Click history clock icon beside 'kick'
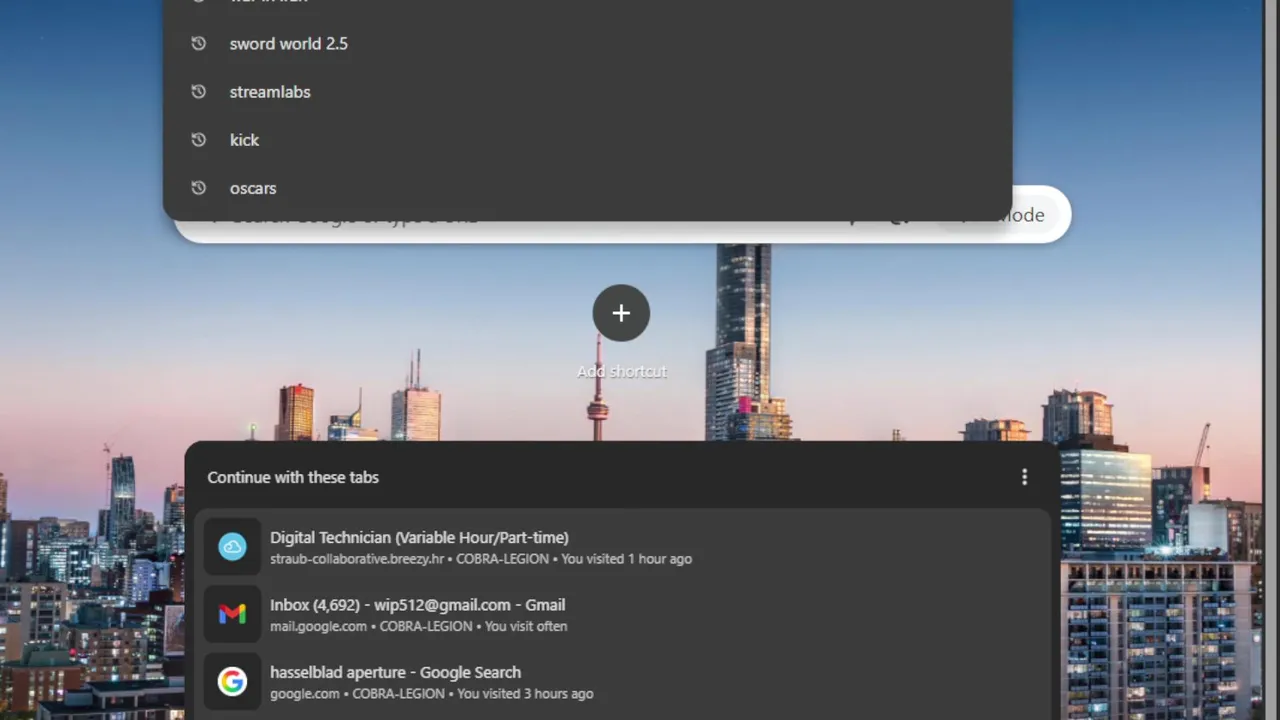This screenshot has height=720, width=1280. pyautogui.click(x=198, y=140)
